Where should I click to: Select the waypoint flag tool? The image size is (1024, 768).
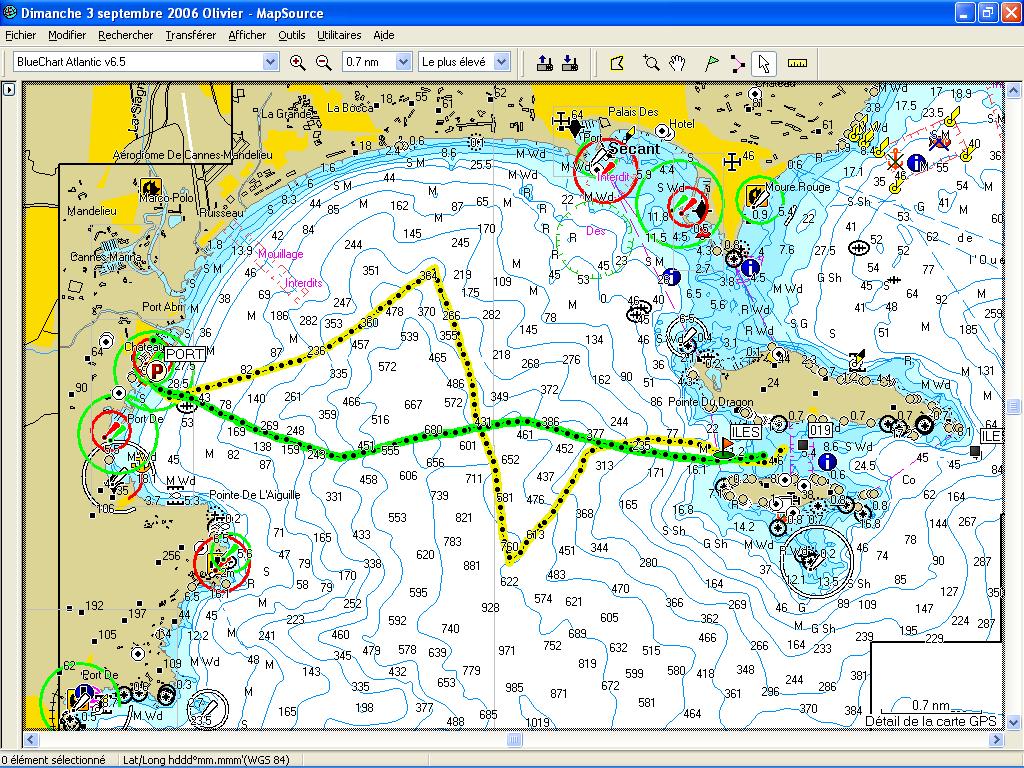pyautogui.click(x=711, y=63)
